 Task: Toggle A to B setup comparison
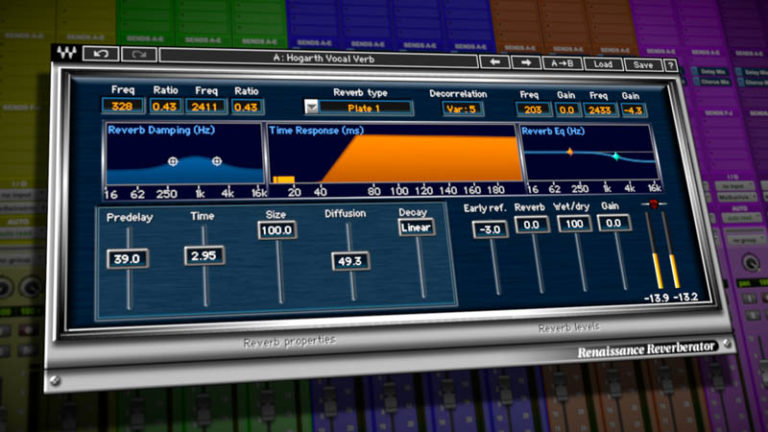pyautogui.click(x=562, y=63)
